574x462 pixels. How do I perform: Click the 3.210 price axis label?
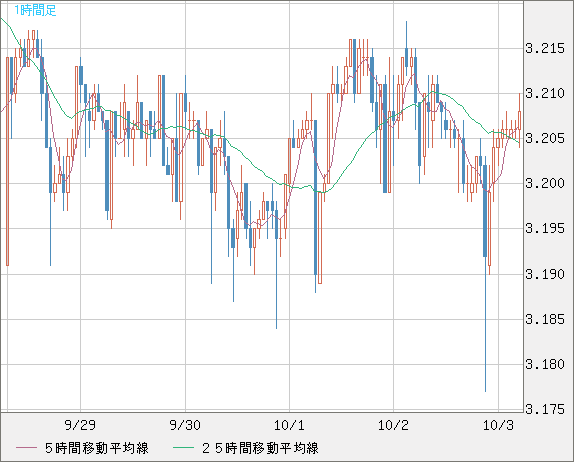click(x=545, y=93)
